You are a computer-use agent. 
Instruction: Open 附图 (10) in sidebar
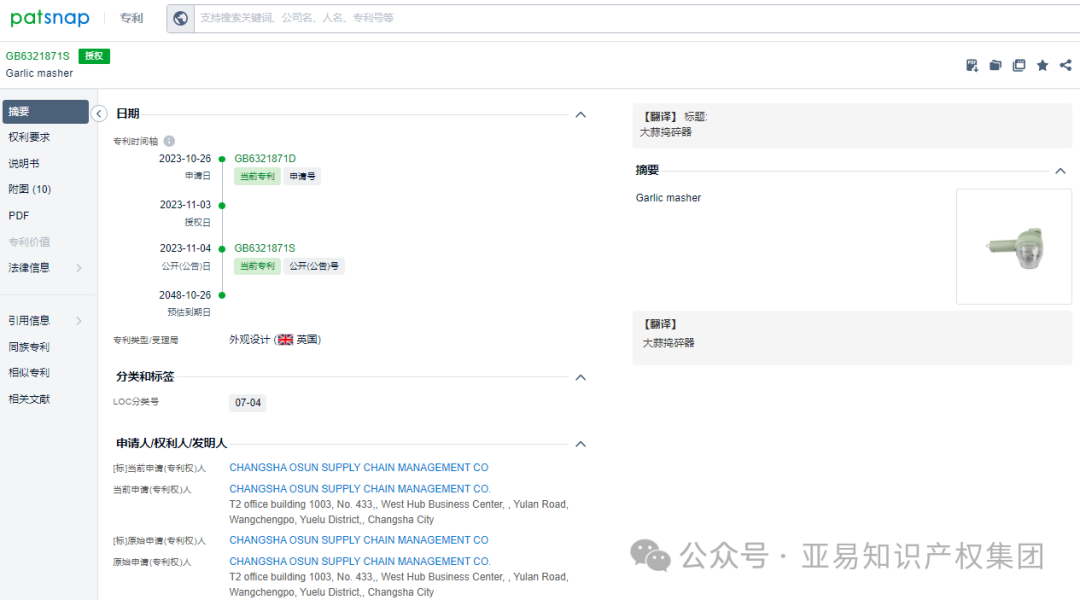(30, 189)
